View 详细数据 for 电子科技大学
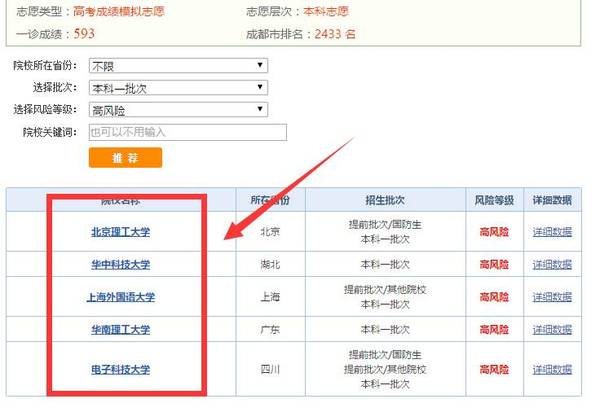This screenshot has height=412, width=600. click(x=552, y=370)
